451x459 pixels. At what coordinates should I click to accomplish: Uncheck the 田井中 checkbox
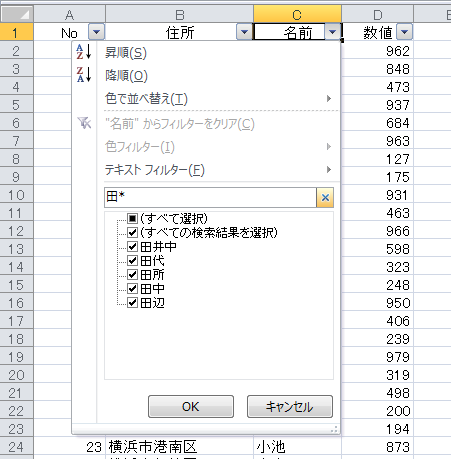pos(132,247)
